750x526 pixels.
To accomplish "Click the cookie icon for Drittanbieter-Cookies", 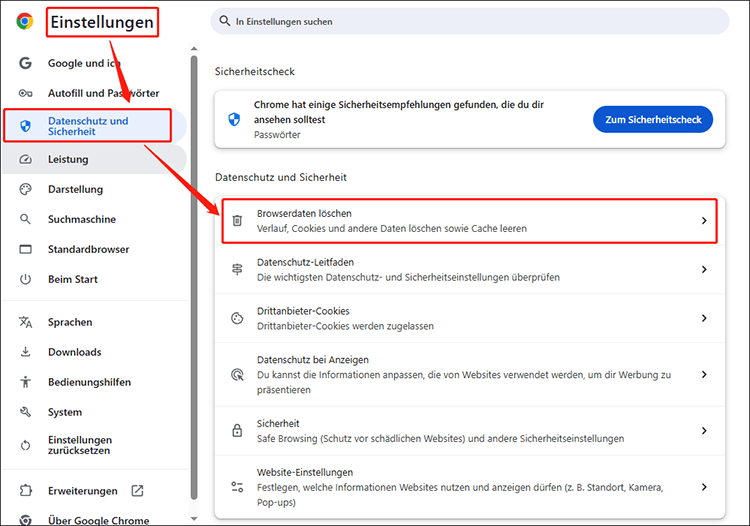I will (x=237, y=318).
